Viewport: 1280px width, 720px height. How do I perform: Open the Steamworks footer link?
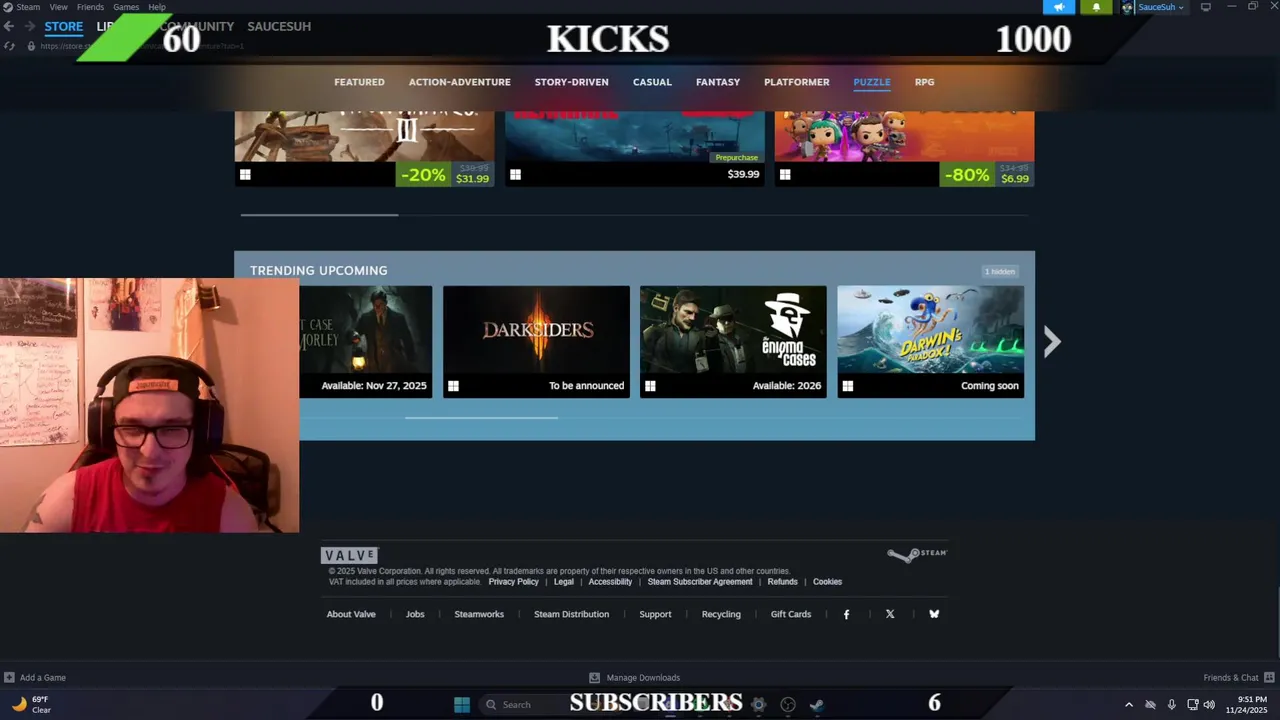click(x=479, y=614)
